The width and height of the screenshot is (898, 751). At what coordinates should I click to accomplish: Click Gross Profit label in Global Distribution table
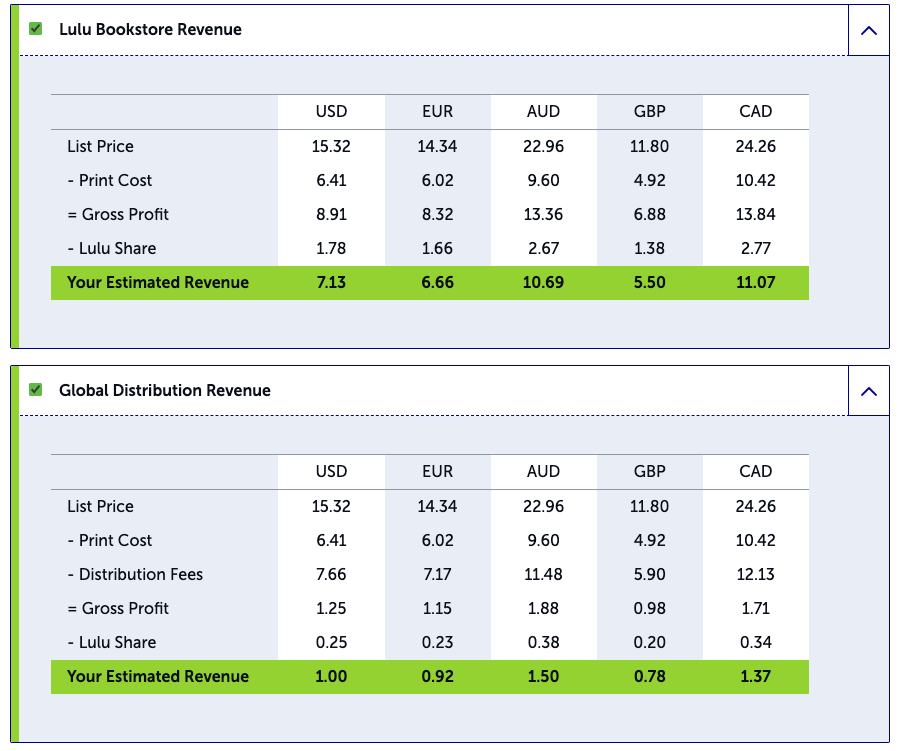118,608
